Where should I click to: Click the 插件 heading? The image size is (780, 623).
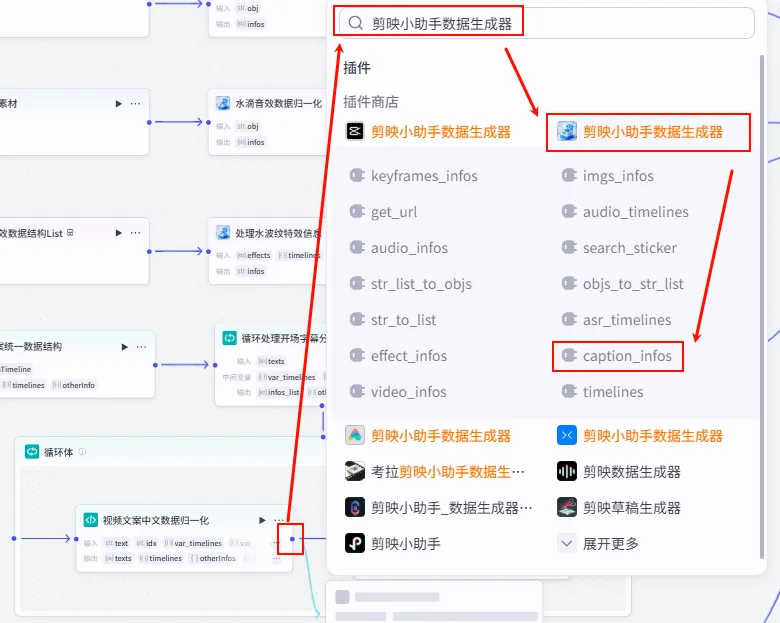click(x=357, y=68)
